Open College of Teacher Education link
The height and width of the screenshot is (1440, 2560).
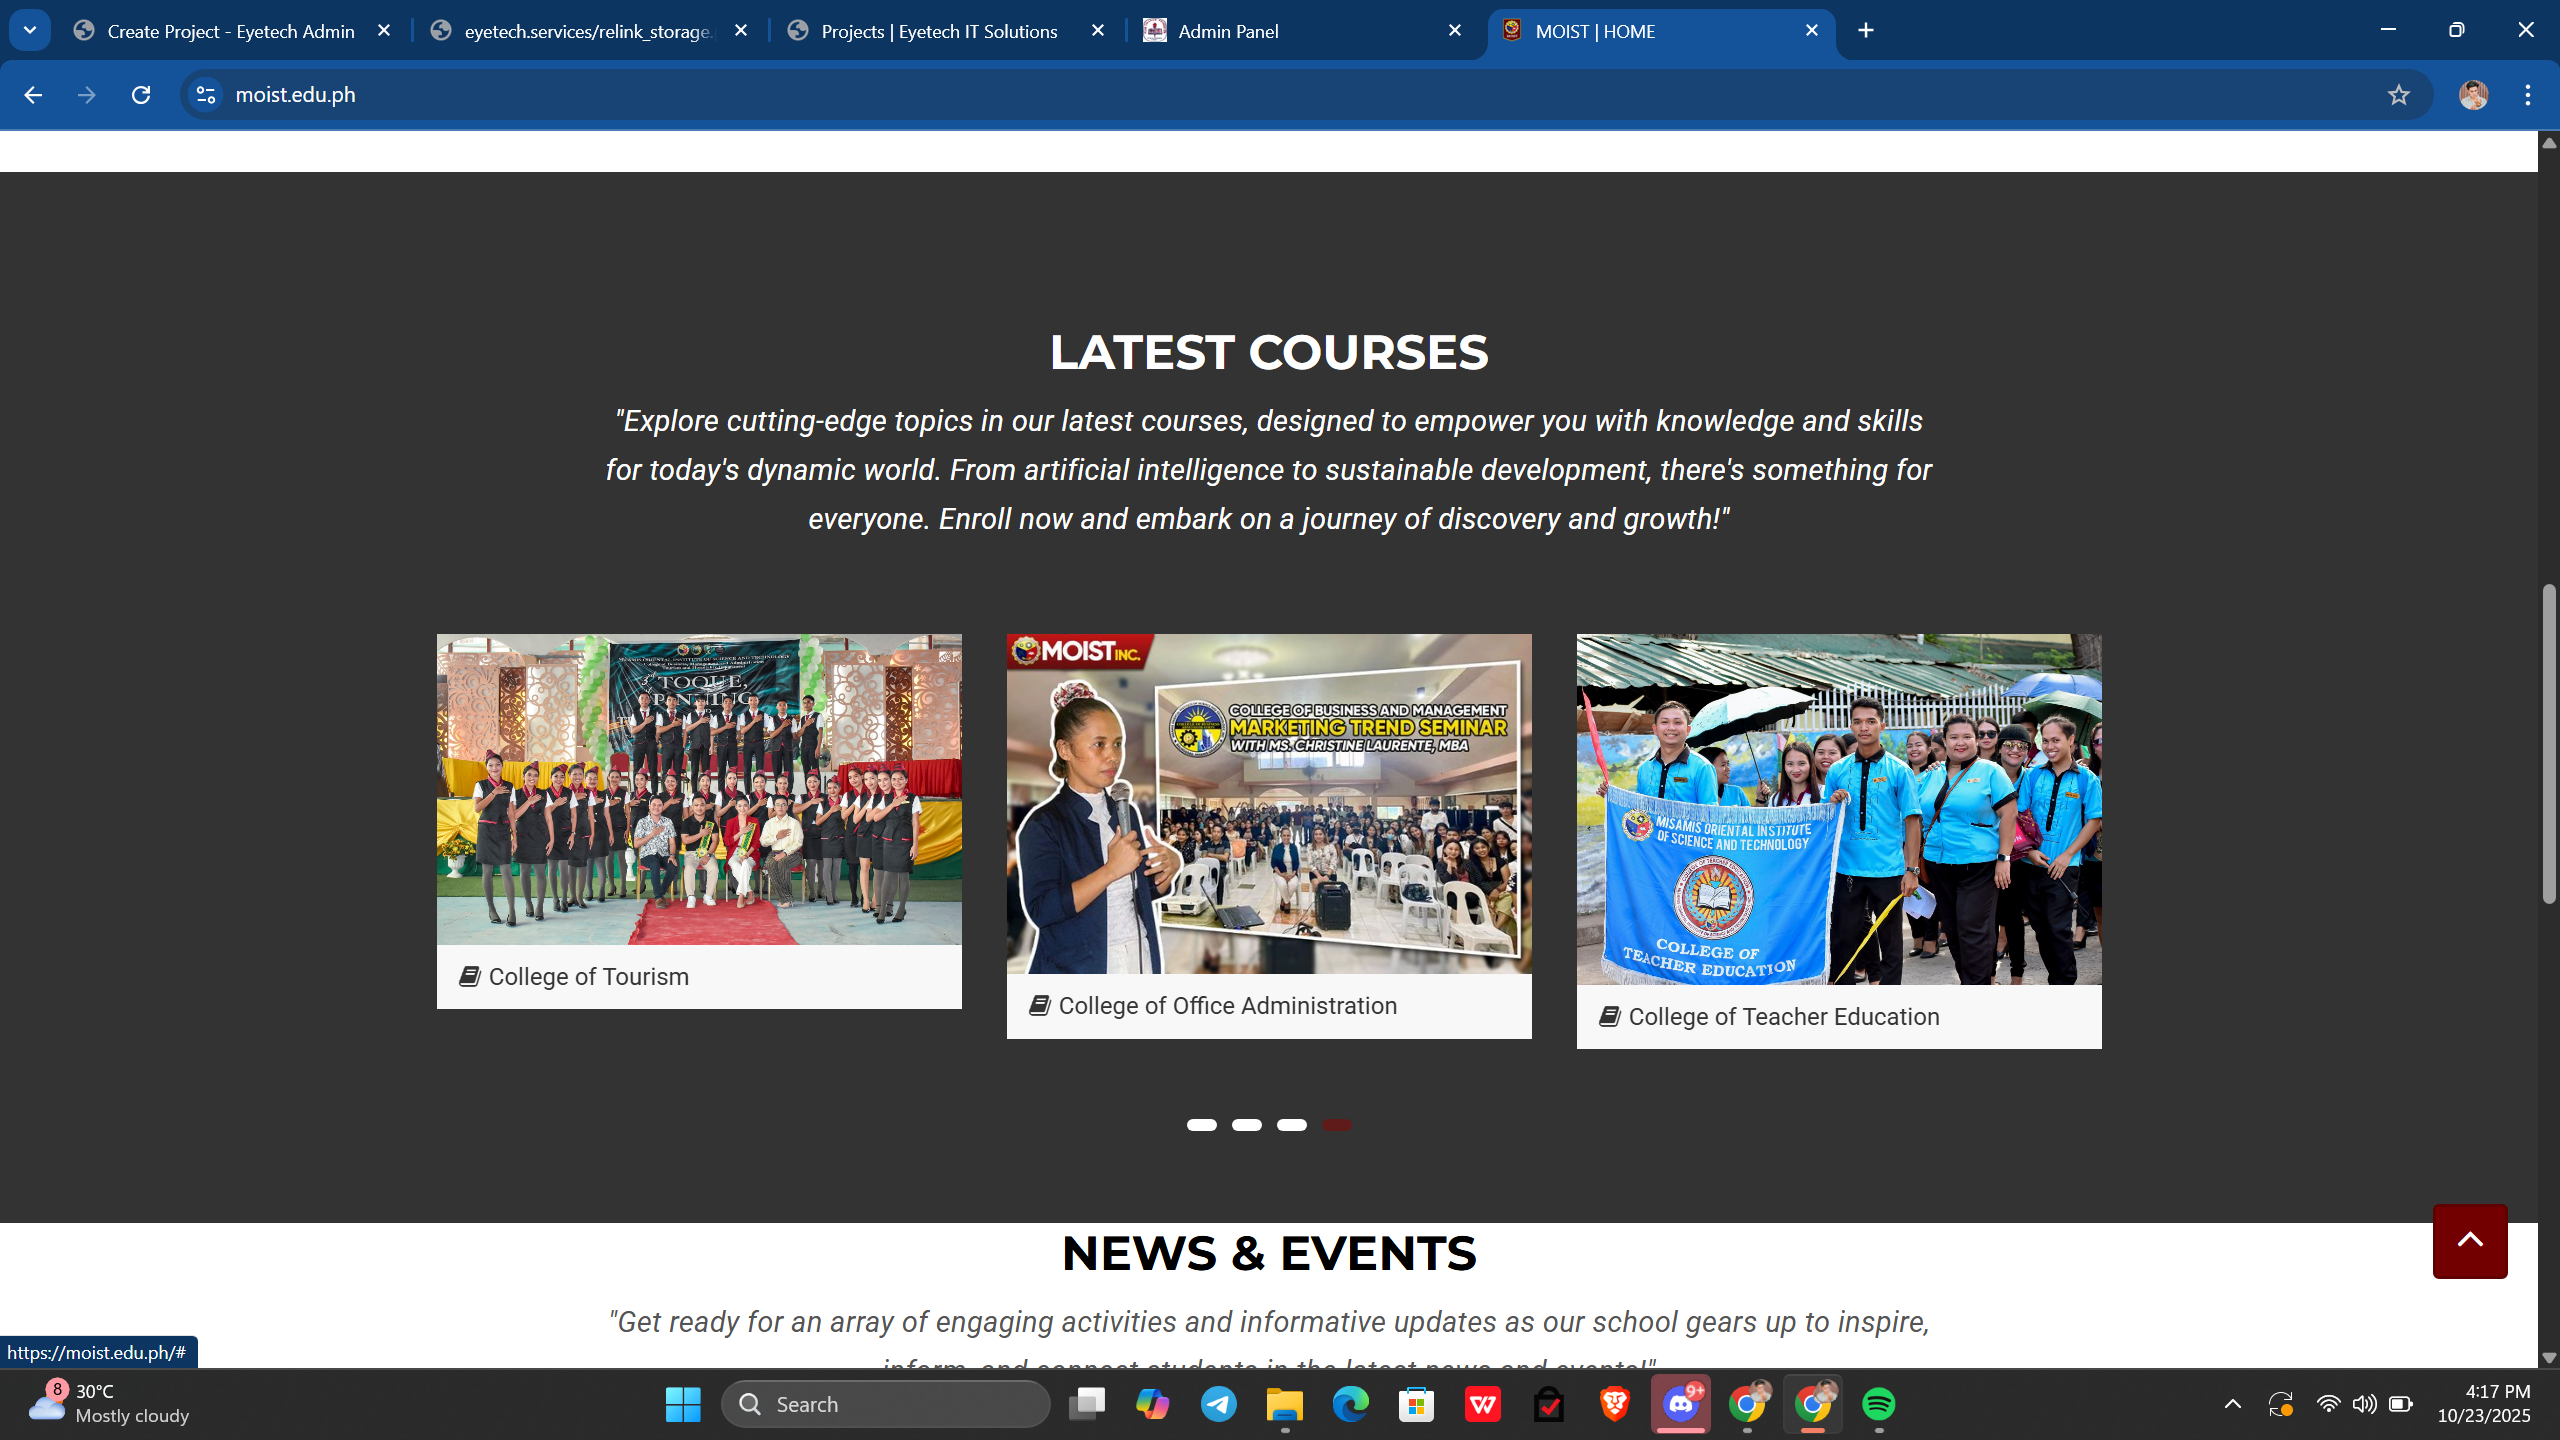[x=1783, y=1017]
